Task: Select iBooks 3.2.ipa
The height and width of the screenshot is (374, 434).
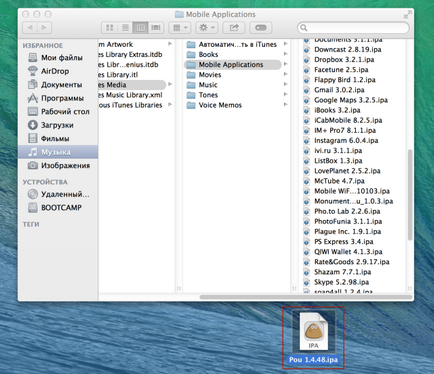Action: click(x=337, y=110)
